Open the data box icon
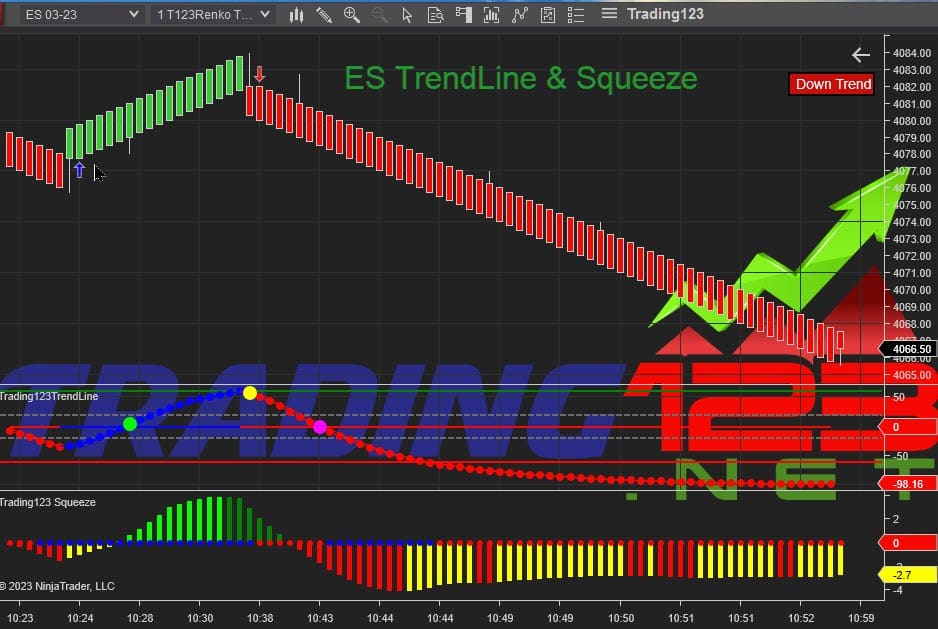Screen dimensions: 938x629 click(x=435, y=15)
